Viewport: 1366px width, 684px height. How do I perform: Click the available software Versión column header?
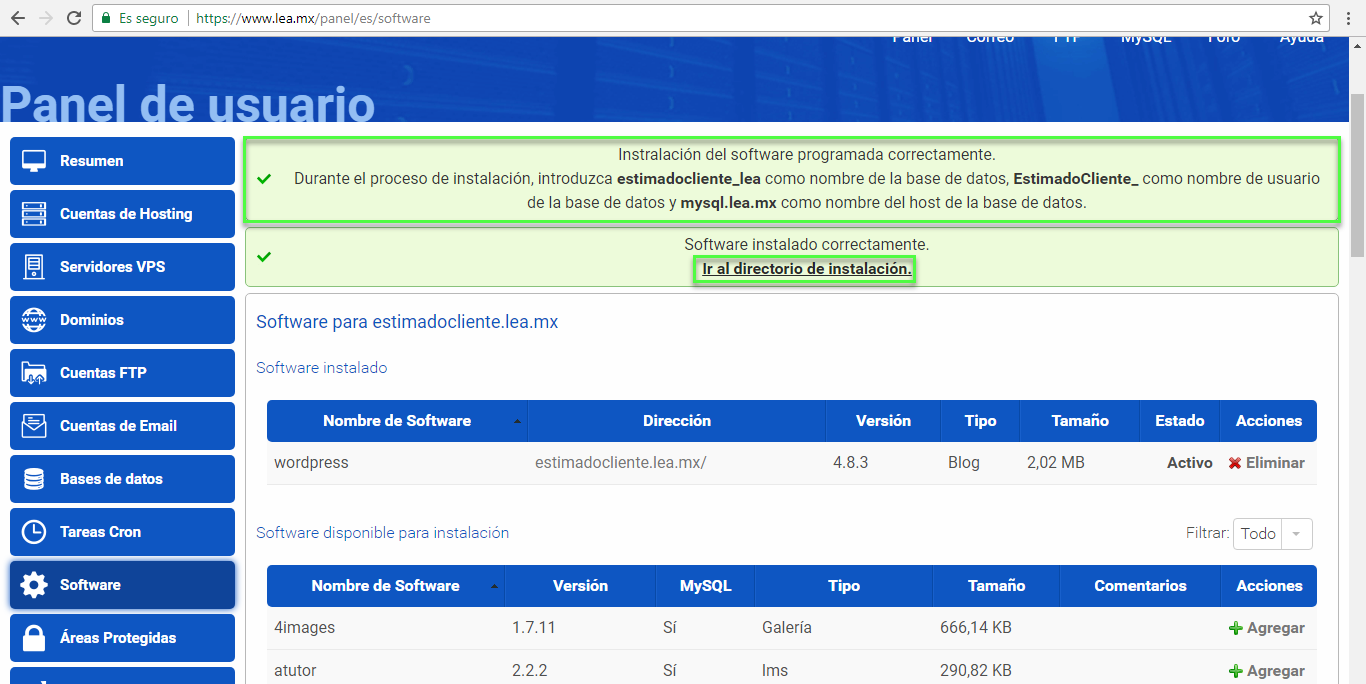pyautogui.click(x=580, y=586)
